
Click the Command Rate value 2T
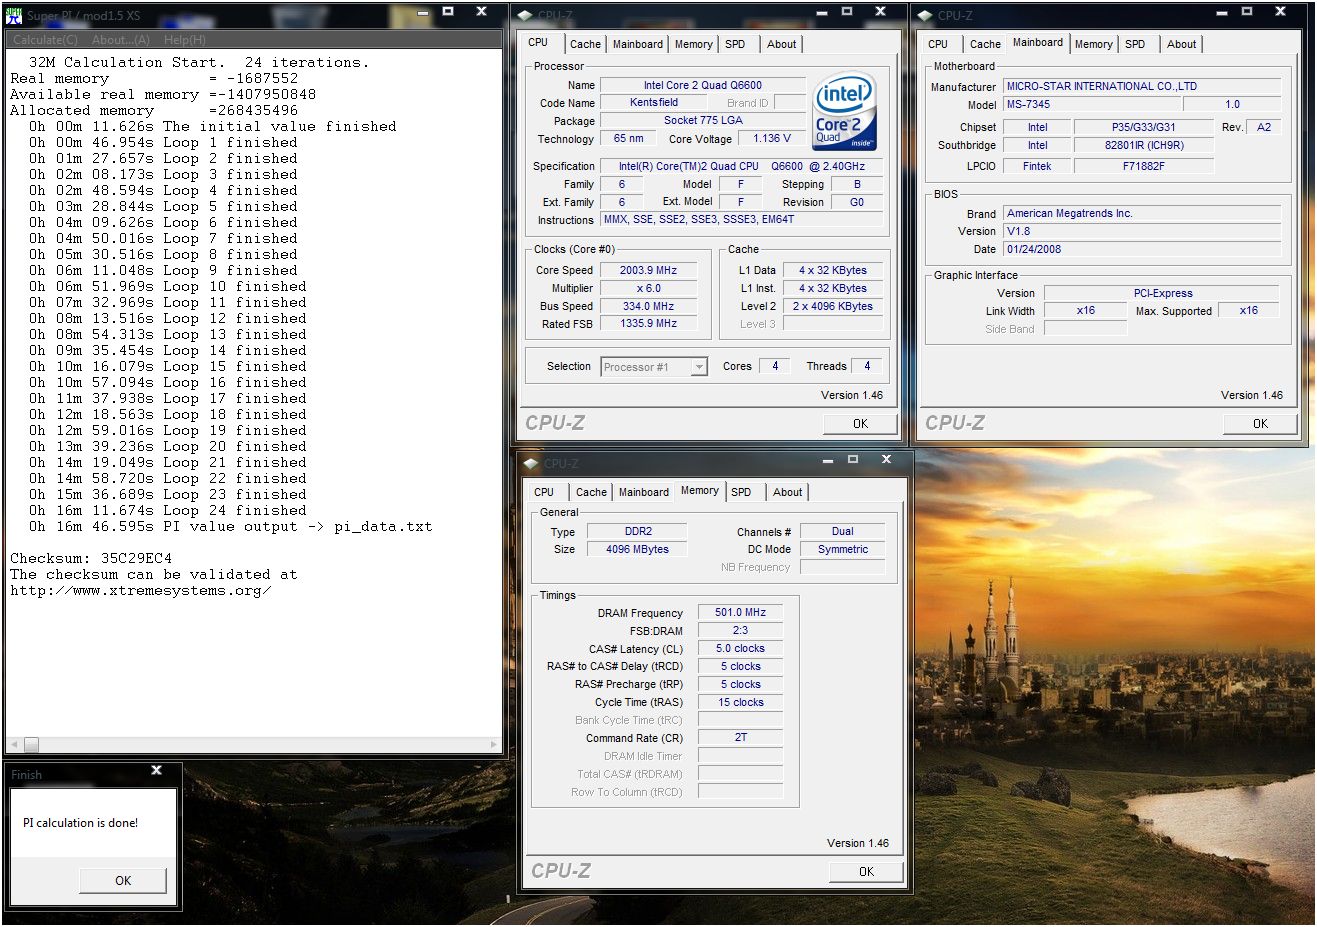(740, 737)
